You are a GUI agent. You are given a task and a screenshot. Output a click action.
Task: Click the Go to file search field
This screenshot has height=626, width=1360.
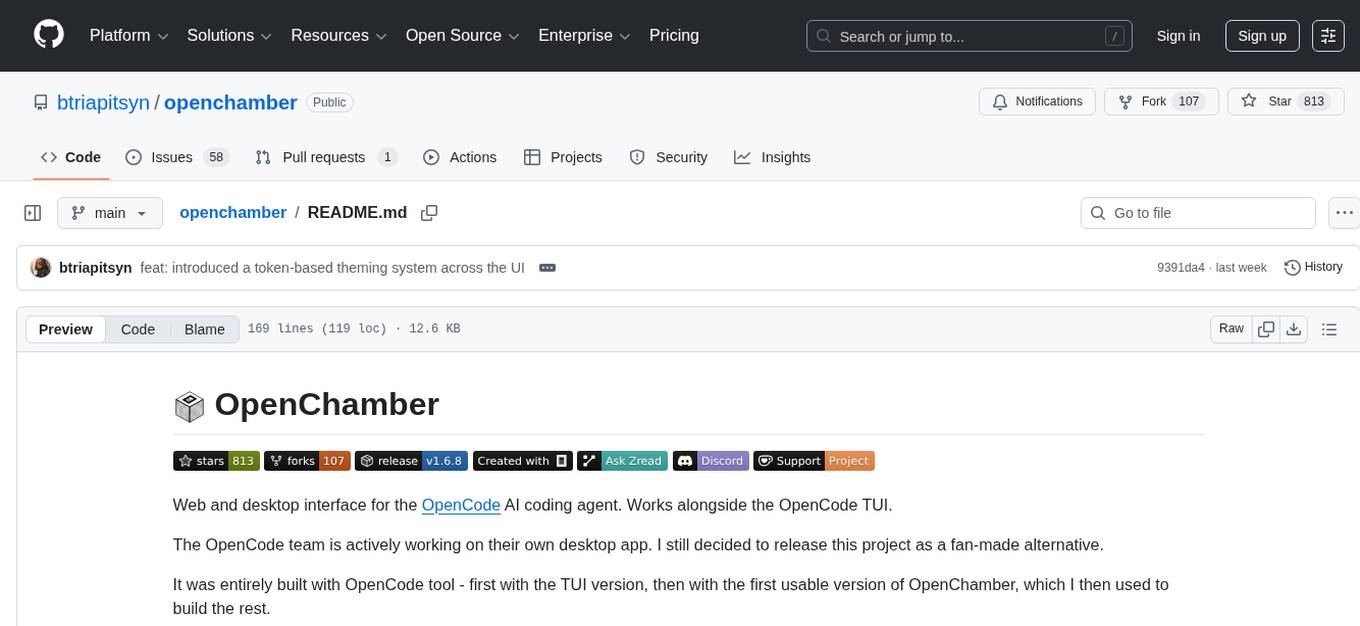click(x=1197, y=212)
